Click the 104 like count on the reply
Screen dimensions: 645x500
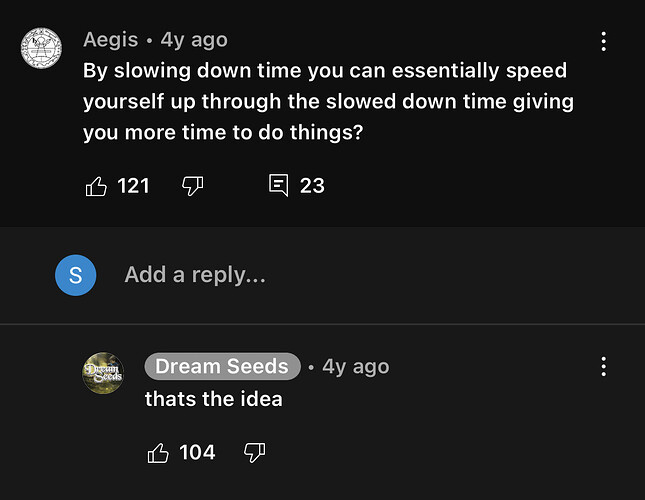tap(197, 453)
